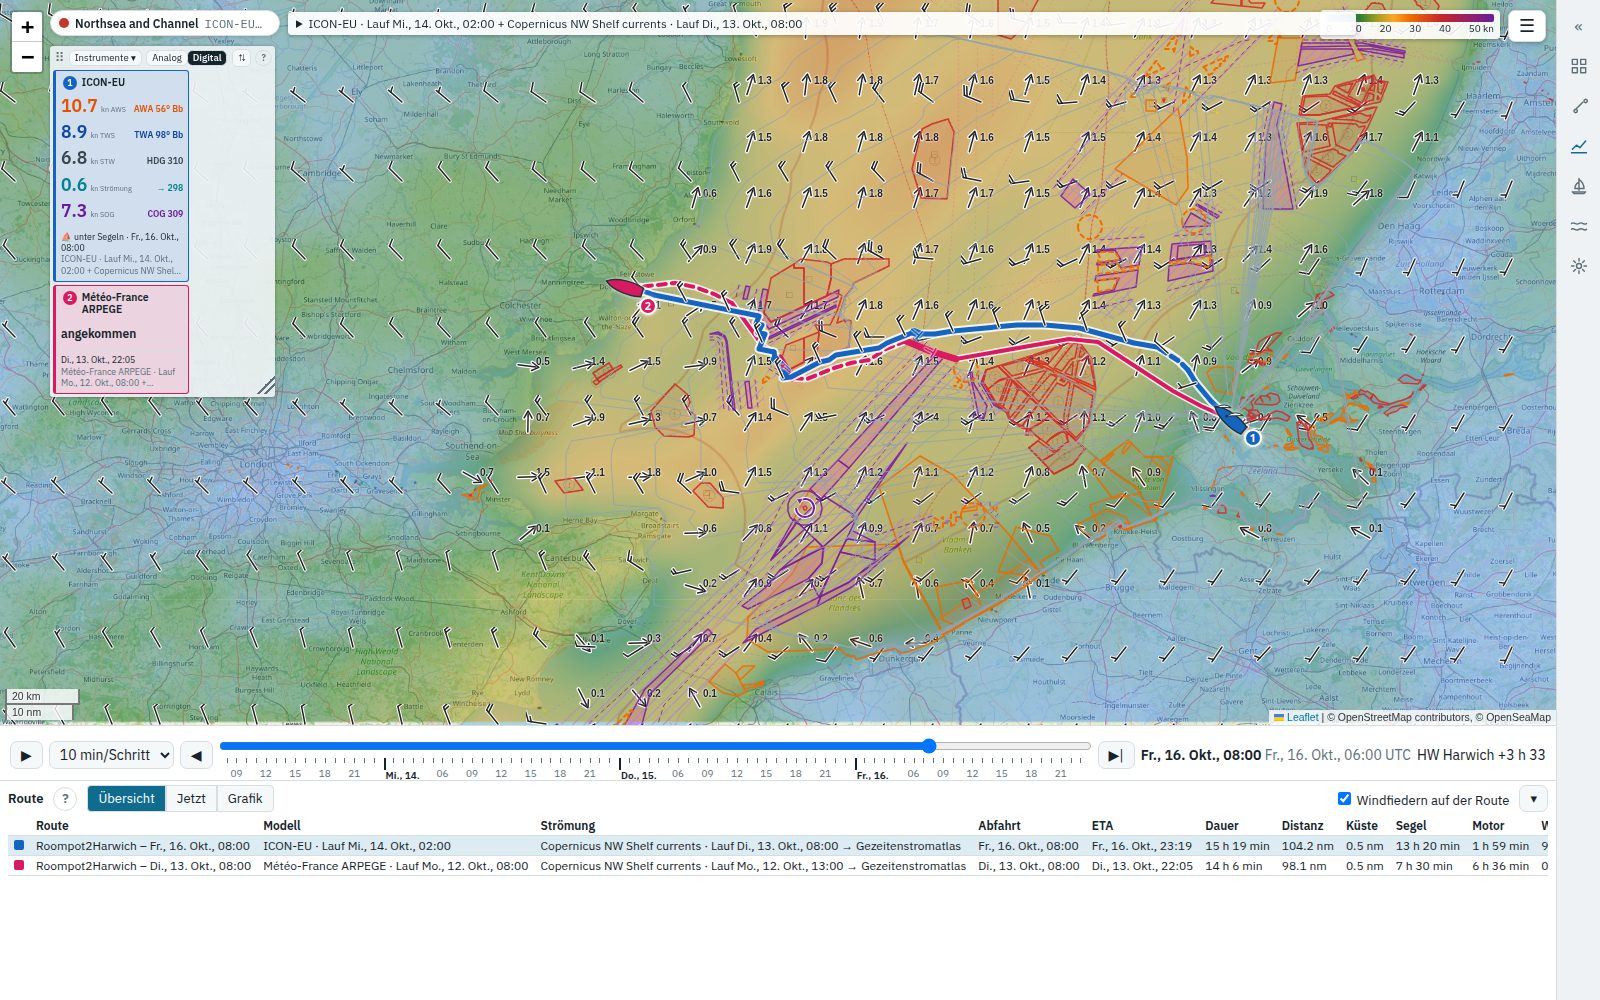1600x1000 pixels.
Task: Open the Instrumente dropdown
Action: click(105, 58)
